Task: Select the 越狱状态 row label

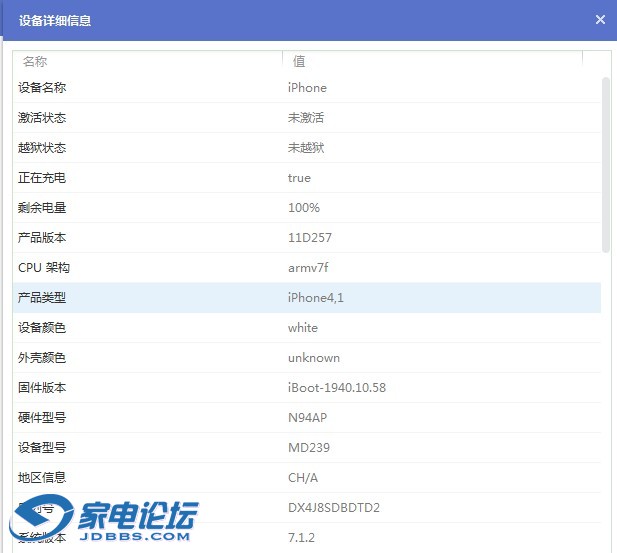Action: (x=42, y=148)
